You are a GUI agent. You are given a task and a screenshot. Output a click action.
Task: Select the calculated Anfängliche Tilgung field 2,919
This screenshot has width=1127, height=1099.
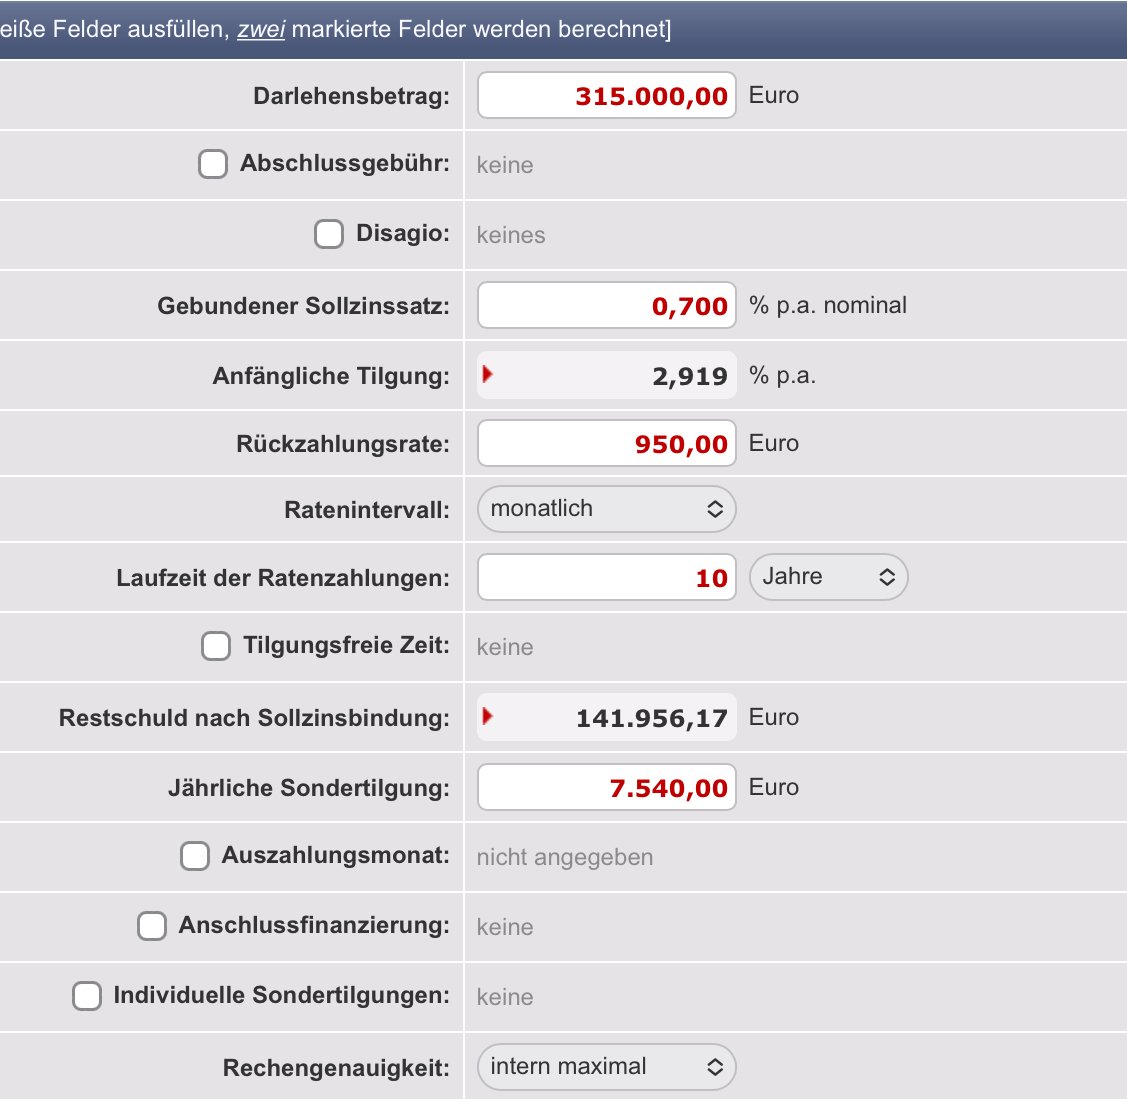607,375
